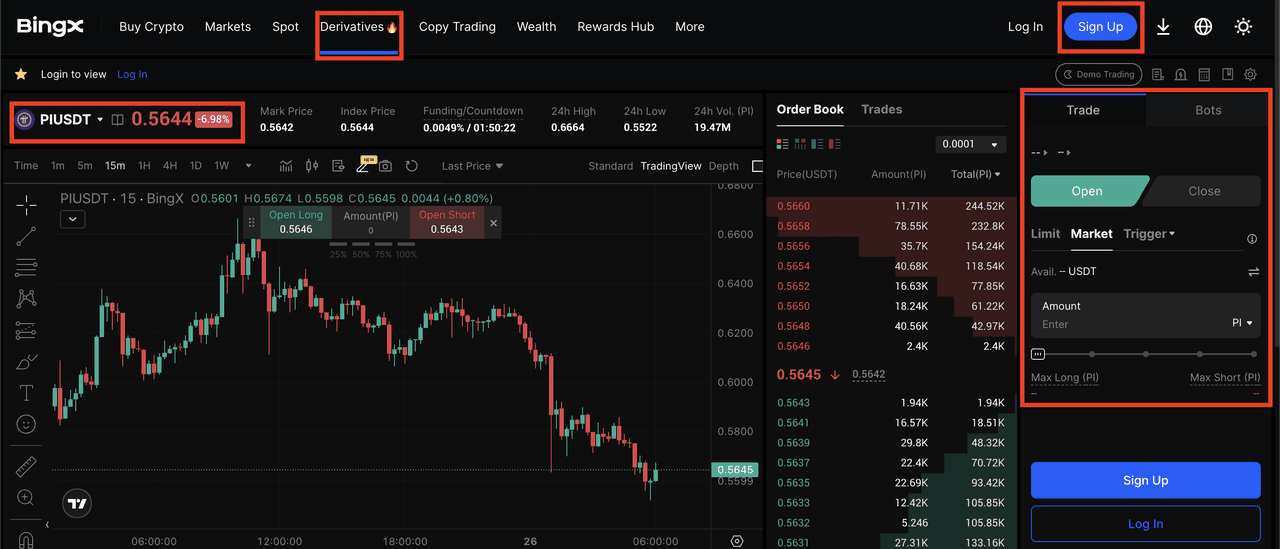Open the Copy Trading menu
1280x549 pixels.
(x=457, y=27)
